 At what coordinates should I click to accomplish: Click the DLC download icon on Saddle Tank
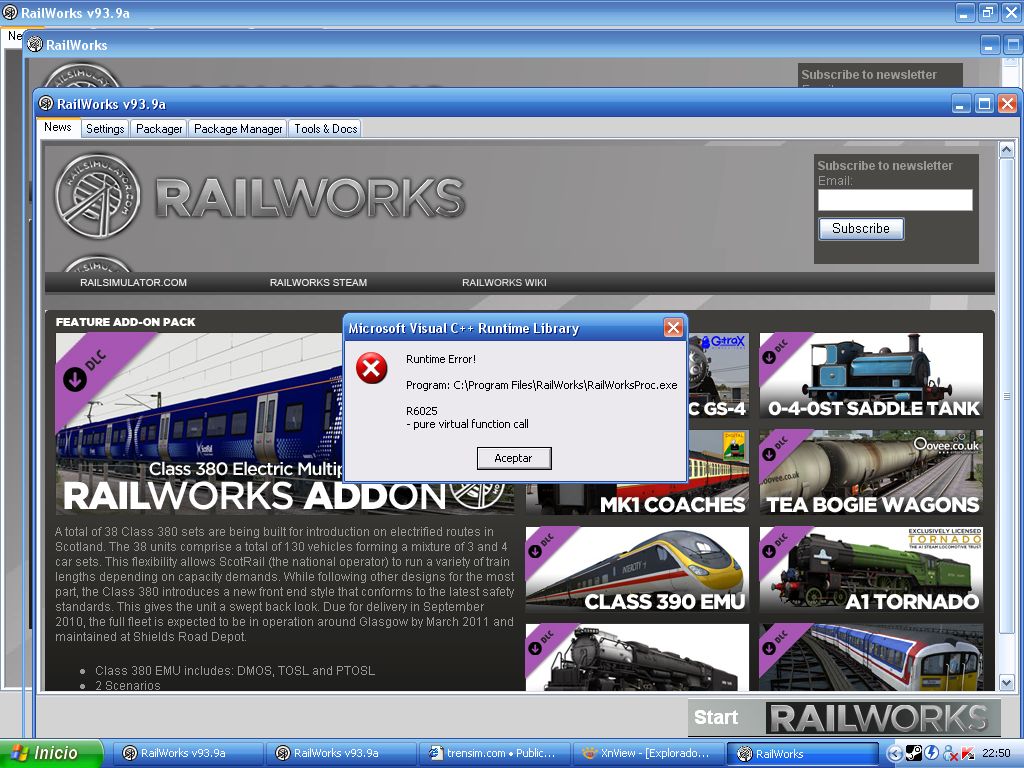[x=770, y=355]
